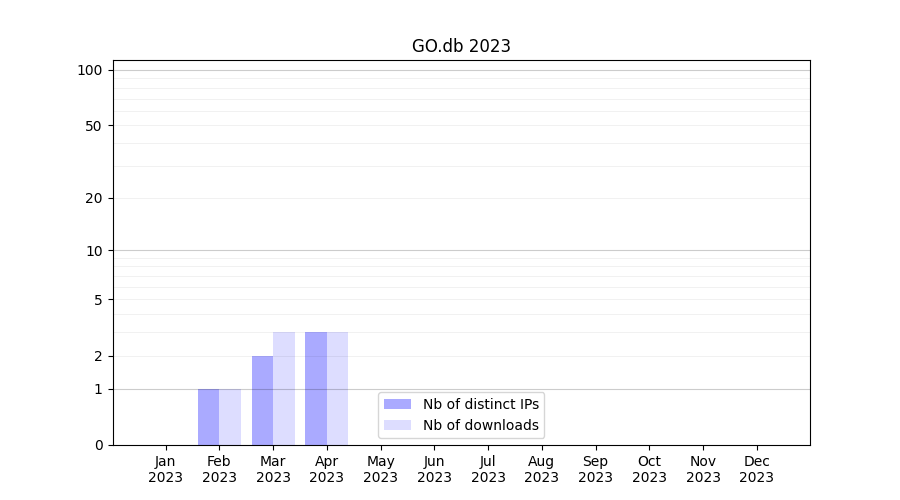This screenshot has height=500, width=900.
Task: Click the 'Nb of distinct IPs' legend color swatch
Action: (x=397, y=404)
